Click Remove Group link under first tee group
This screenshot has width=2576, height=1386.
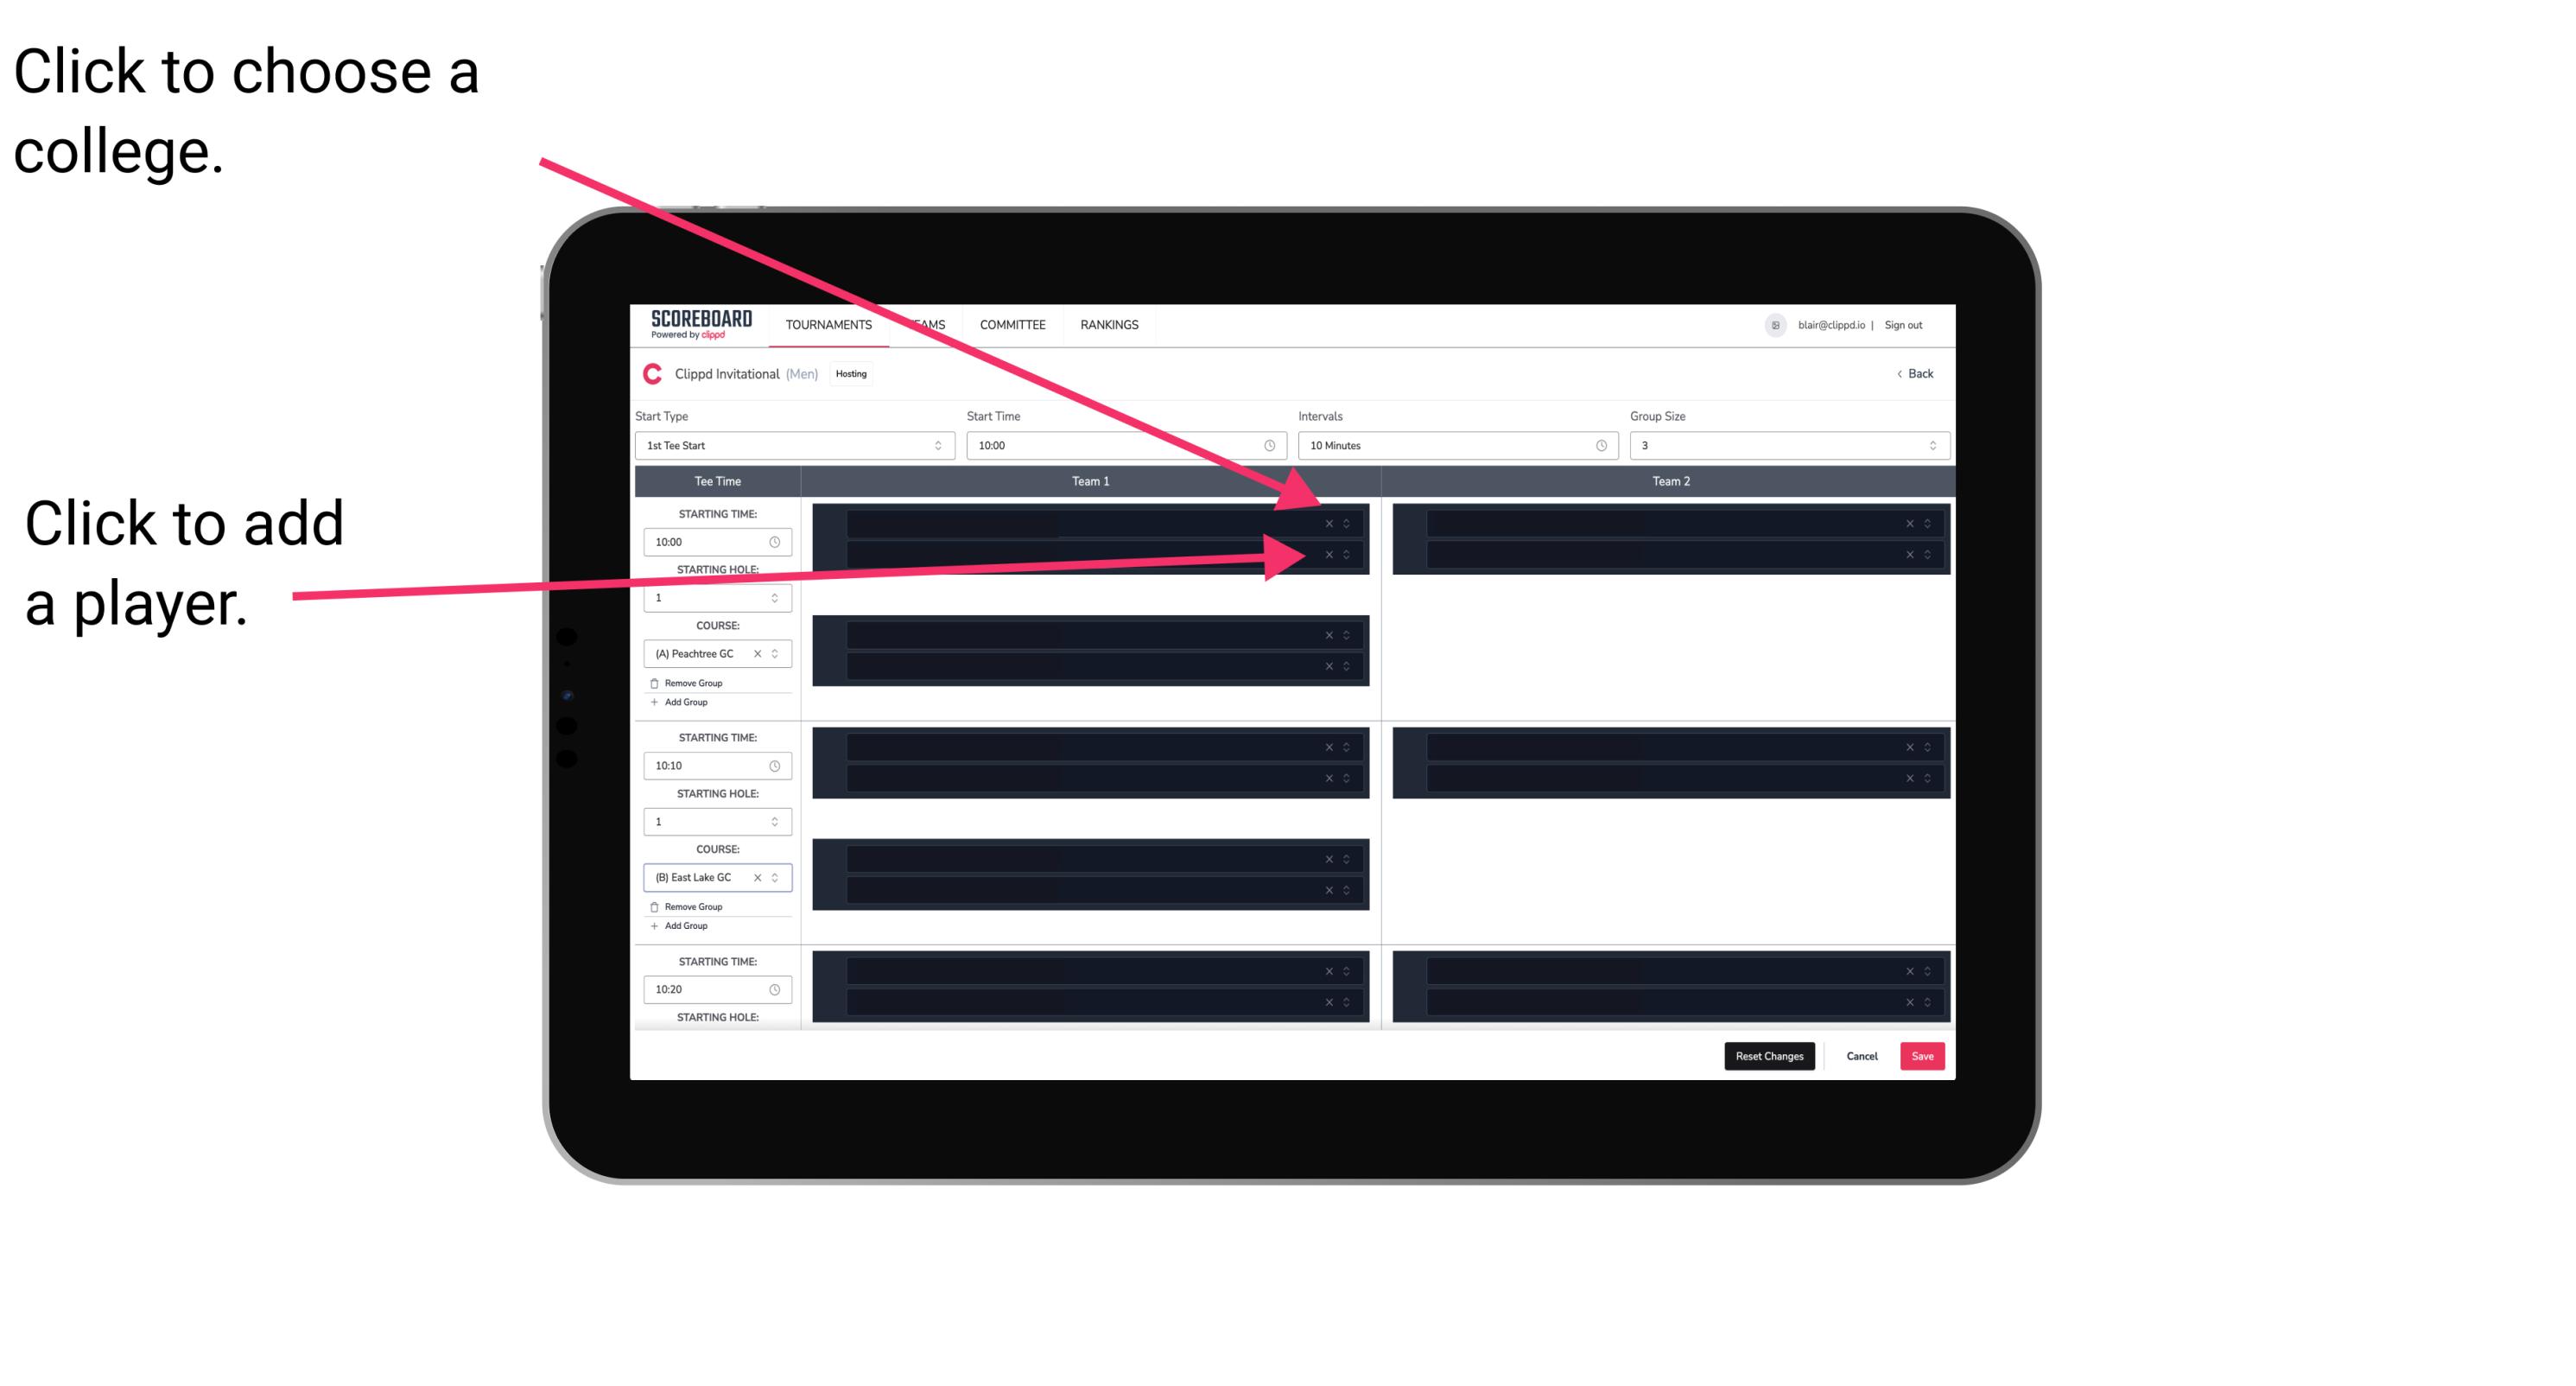click(693, 681)
